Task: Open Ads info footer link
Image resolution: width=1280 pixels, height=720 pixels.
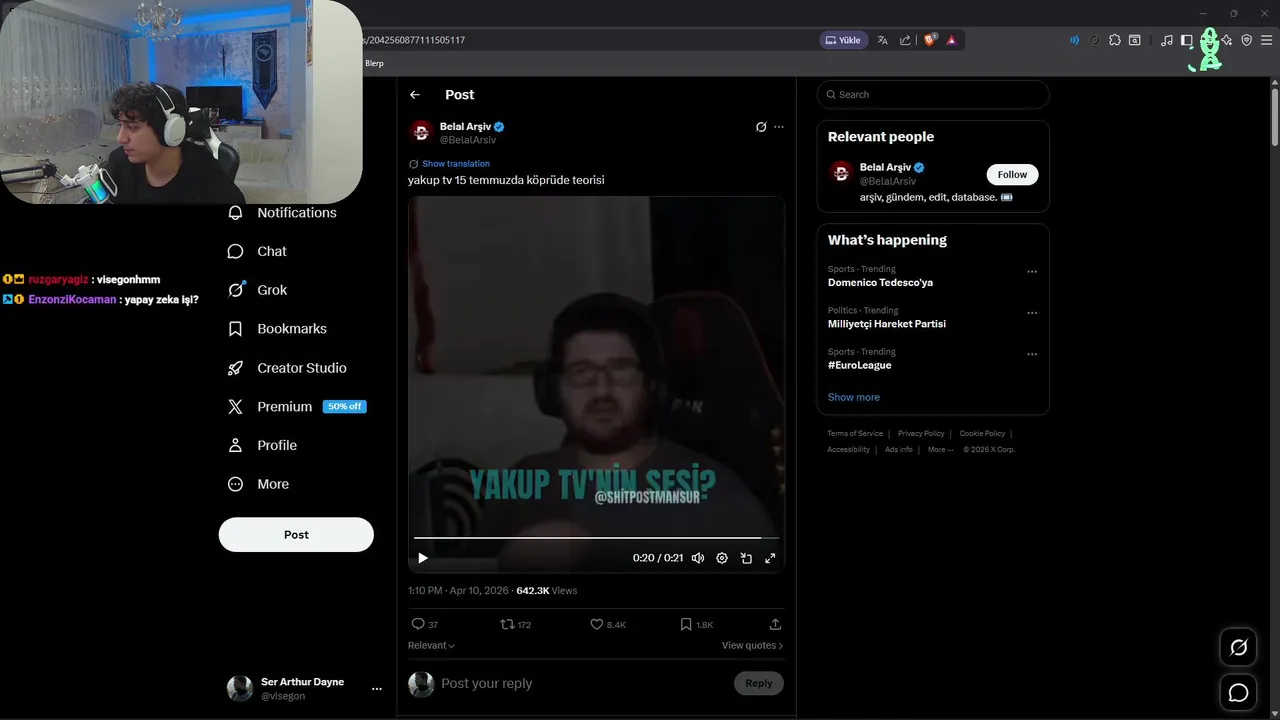Action: [x=899, y=450]
